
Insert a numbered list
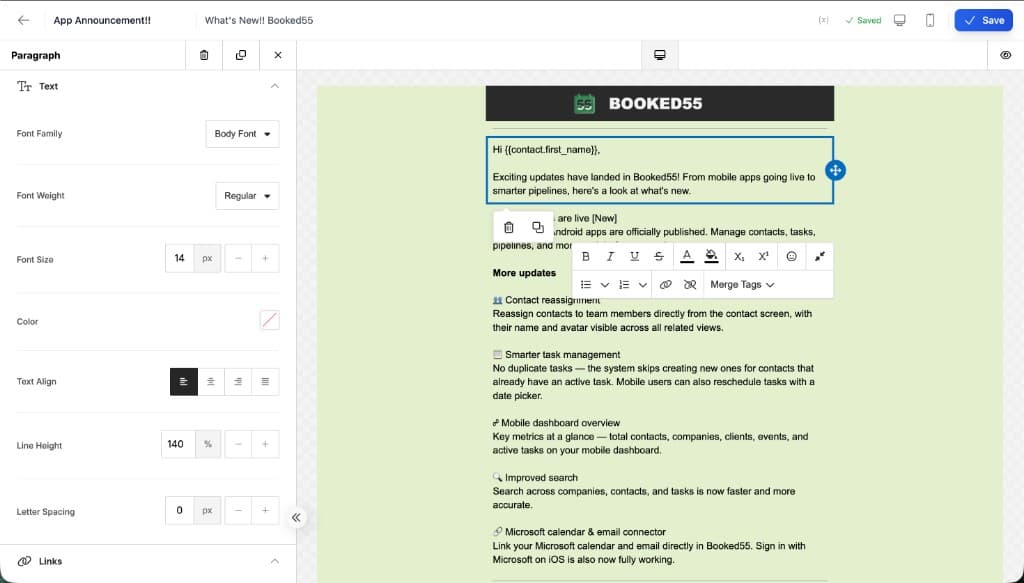[624, 285]
